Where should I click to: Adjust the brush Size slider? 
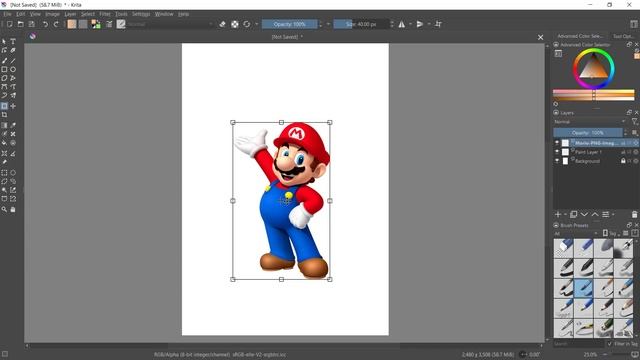[x=361, y=24]
